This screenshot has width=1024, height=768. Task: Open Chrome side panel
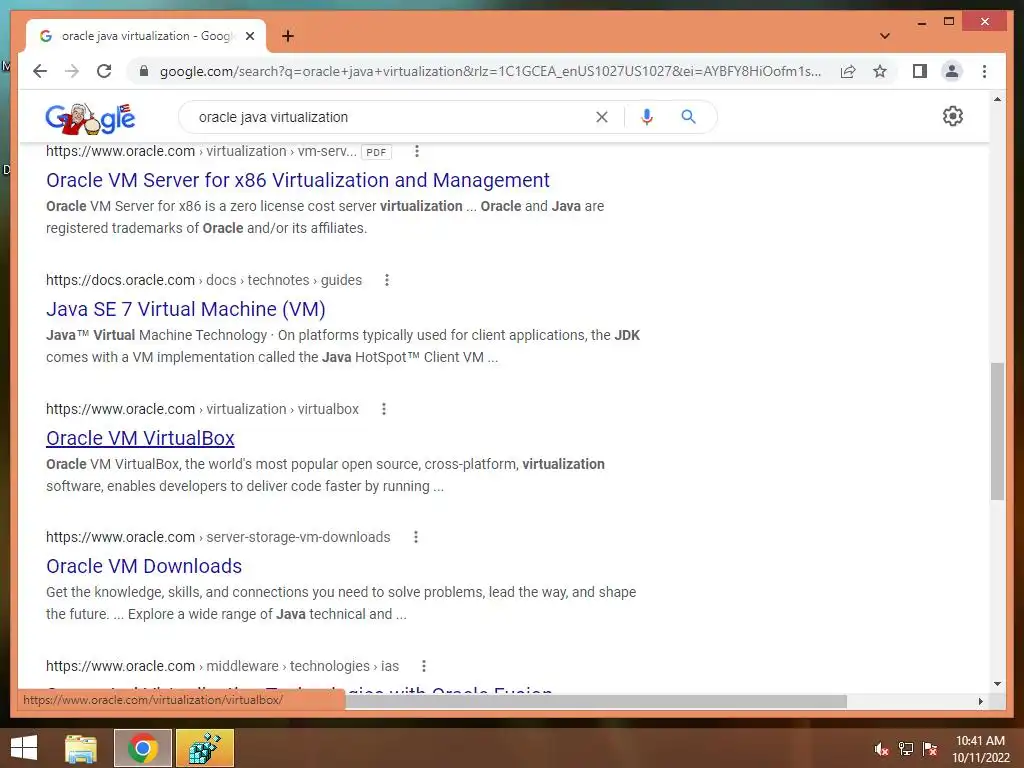click(x=920, y=71)
